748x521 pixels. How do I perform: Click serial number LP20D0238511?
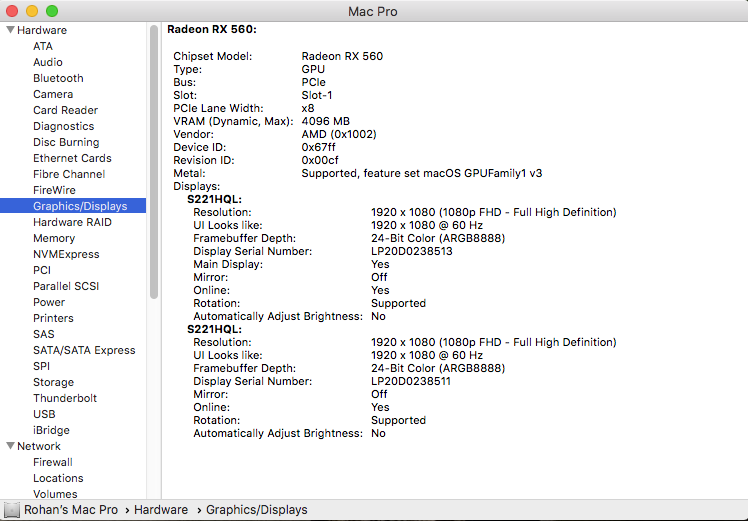[x=411, y=381]
